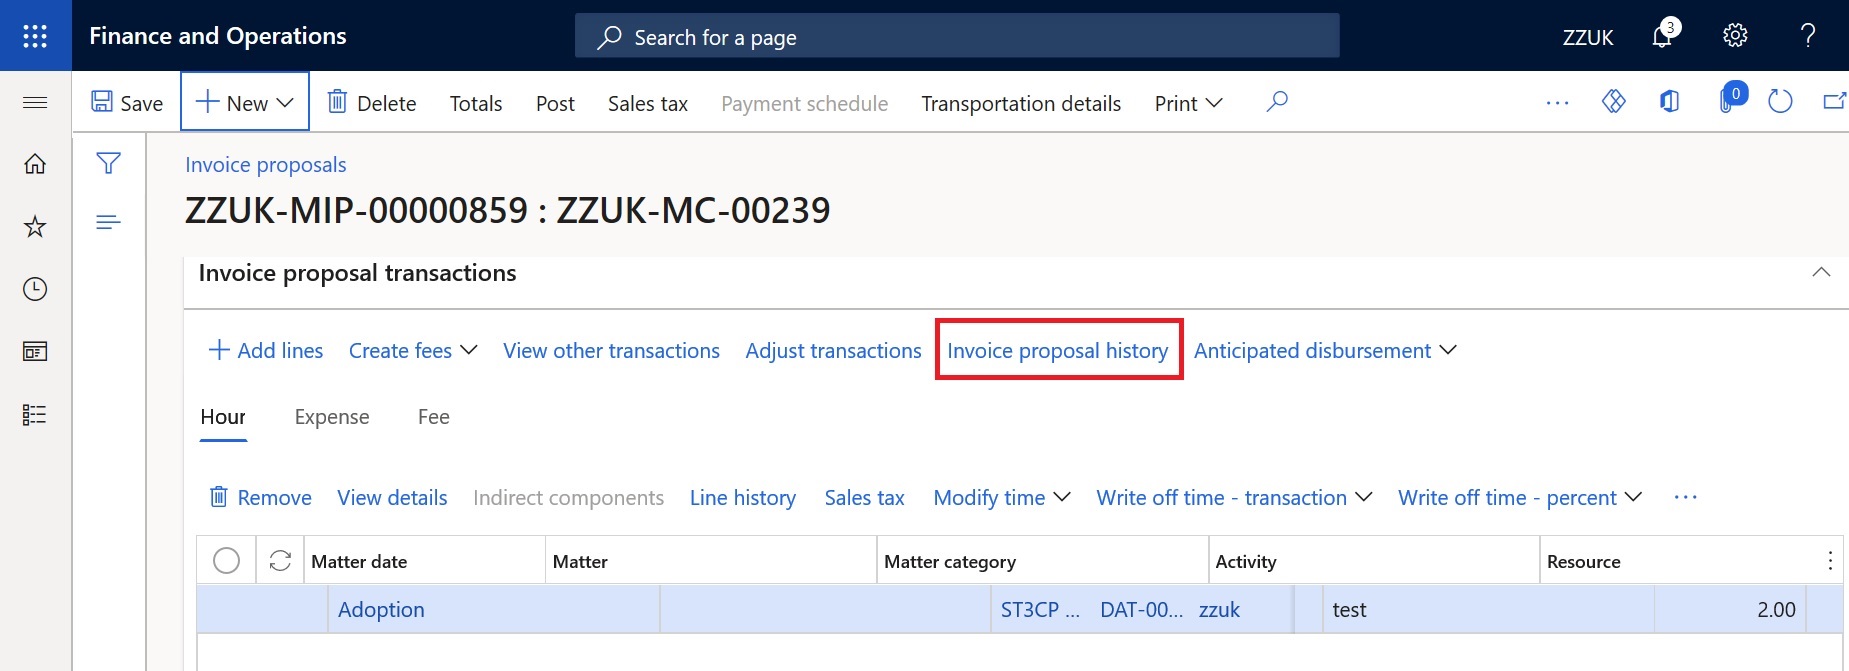Select all rows with grid header circle
Screen dimensions: 1849x671
click(x=227, y=561)
